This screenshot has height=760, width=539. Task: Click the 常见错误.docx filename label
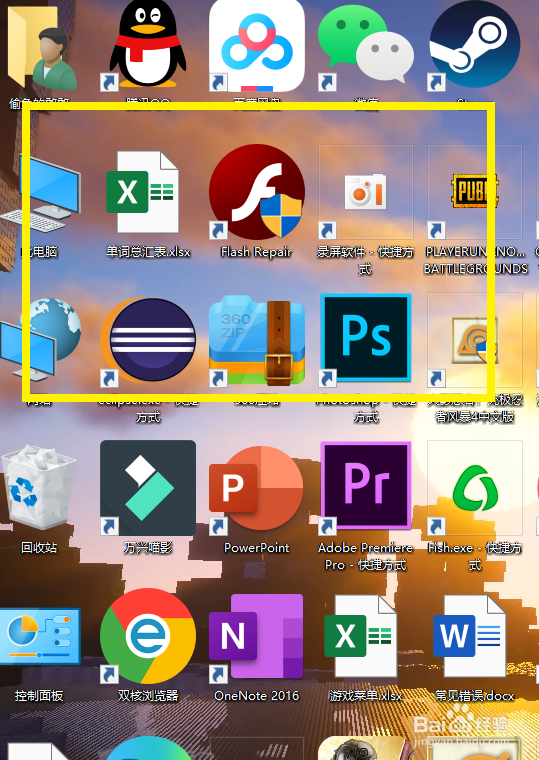coord(475,696)
